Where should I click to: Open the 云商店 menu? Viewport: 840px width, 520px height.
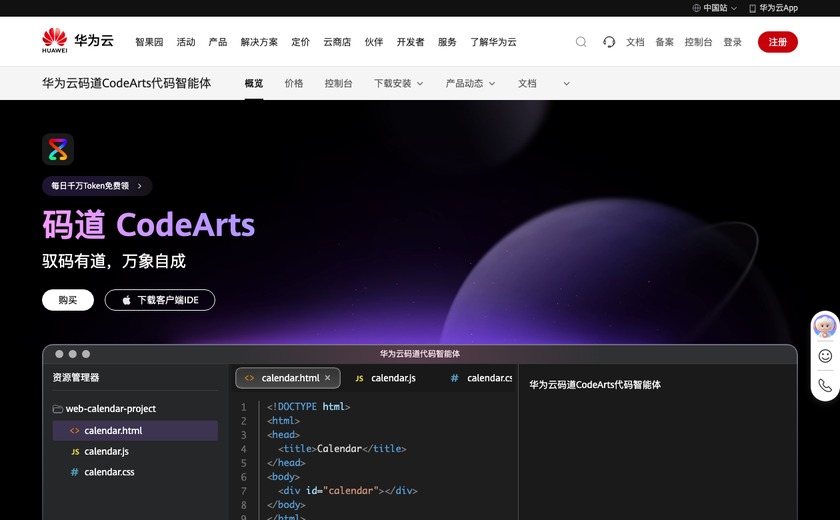coord(337,42)
